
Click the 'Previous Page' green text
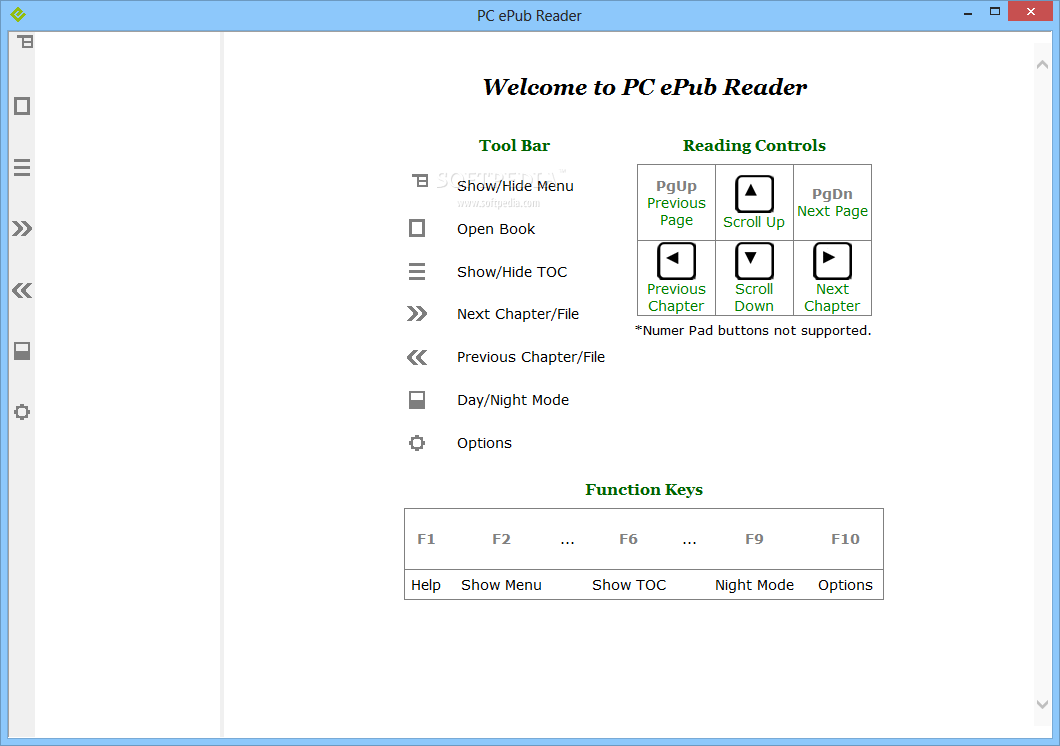click(x=676, y=212)
